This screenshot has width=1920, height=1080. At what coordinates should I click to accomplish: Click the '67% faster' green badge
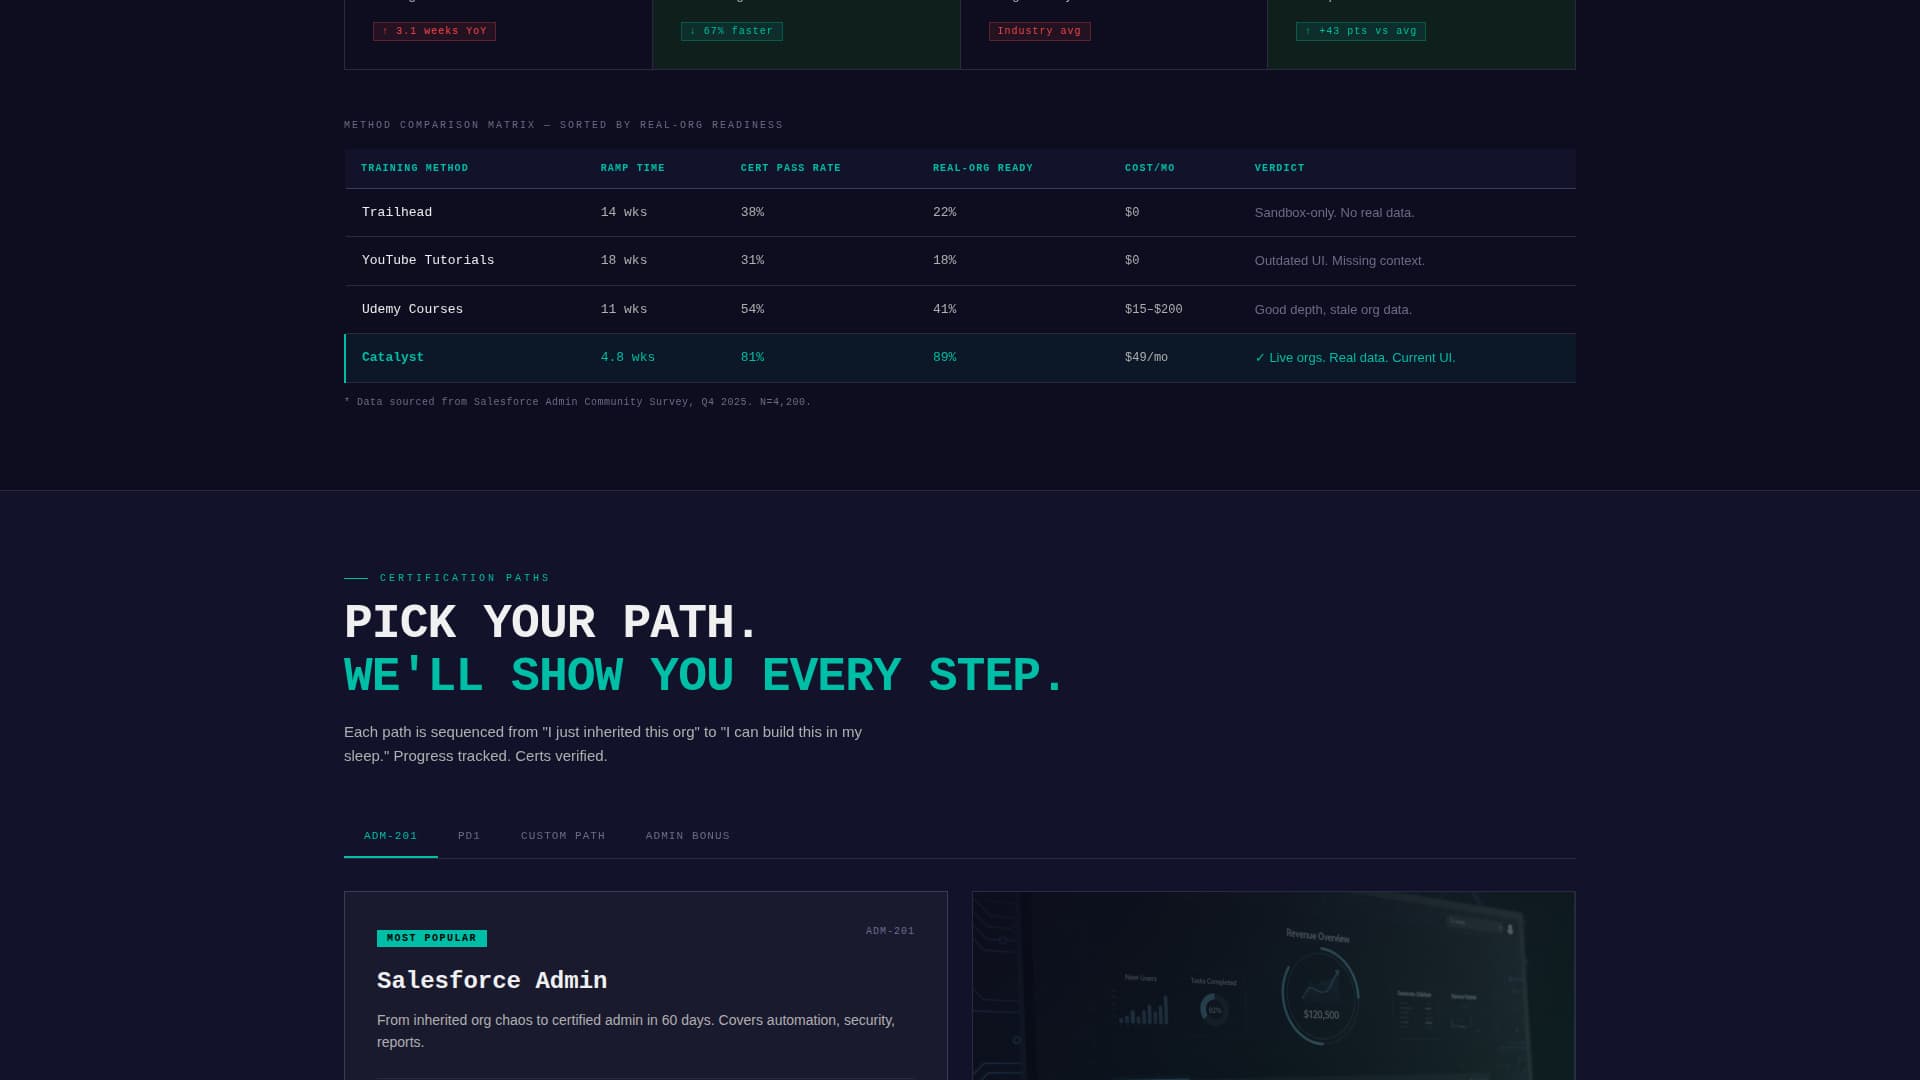(731, 32)
